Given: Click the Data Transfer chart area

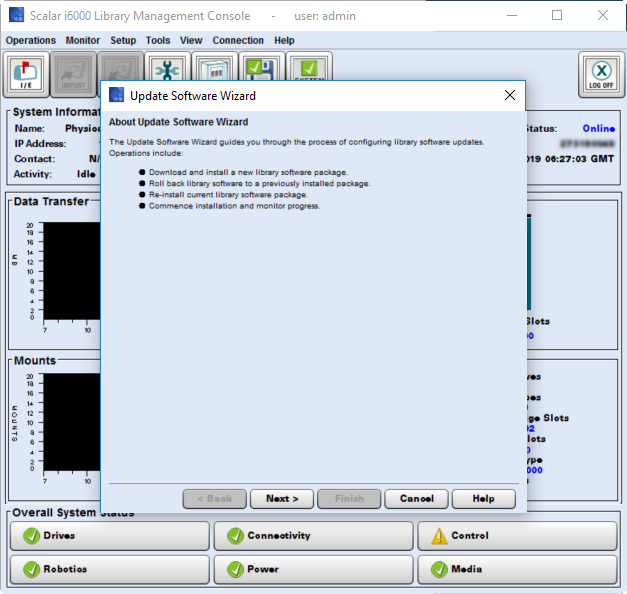Looking at the screenshot, I should 72,271.
